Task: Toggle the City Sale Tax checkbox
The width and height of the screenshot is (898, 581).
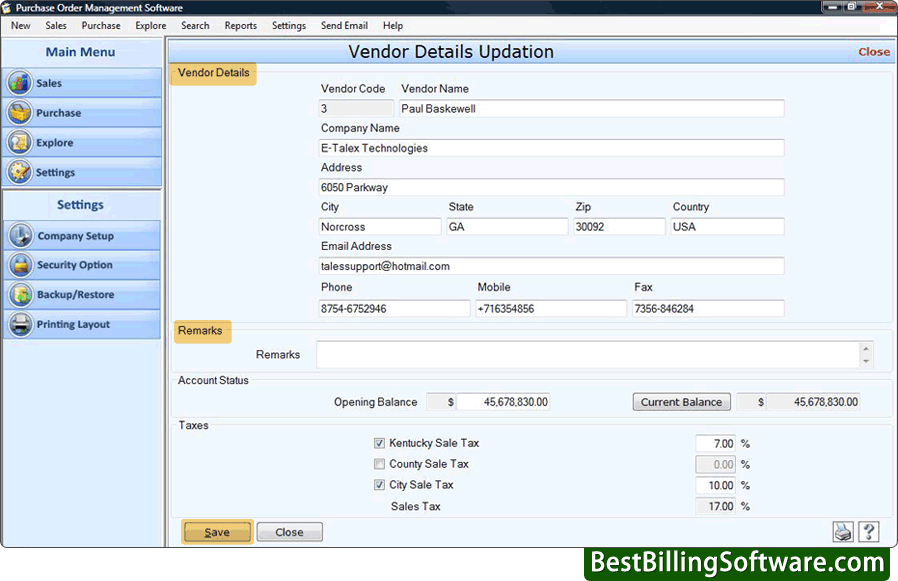Action: point(379,485)
